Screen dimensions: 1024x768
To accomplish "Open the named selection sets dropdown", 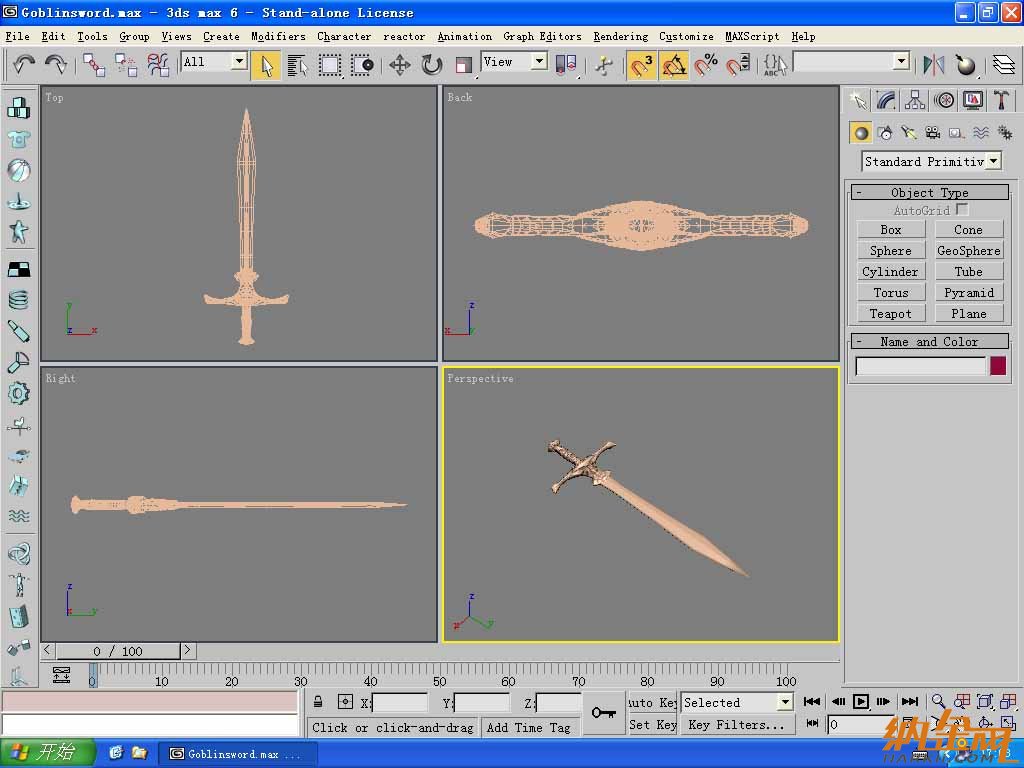I will pos(901,61).
